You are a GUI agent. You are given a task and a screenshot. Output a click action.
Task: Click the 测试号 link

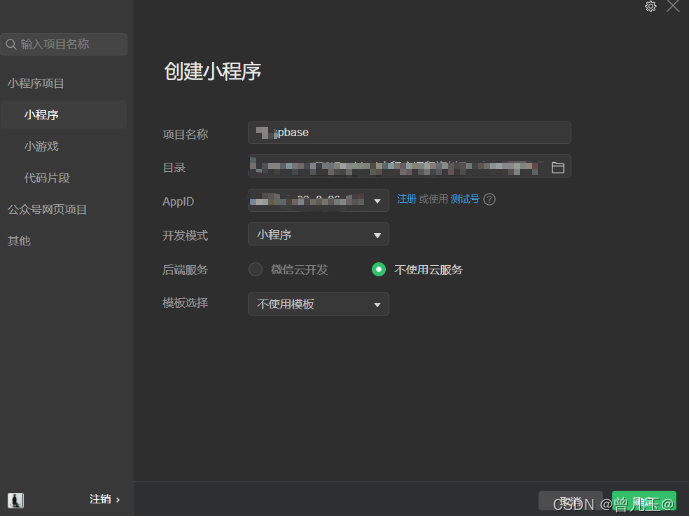465,199
